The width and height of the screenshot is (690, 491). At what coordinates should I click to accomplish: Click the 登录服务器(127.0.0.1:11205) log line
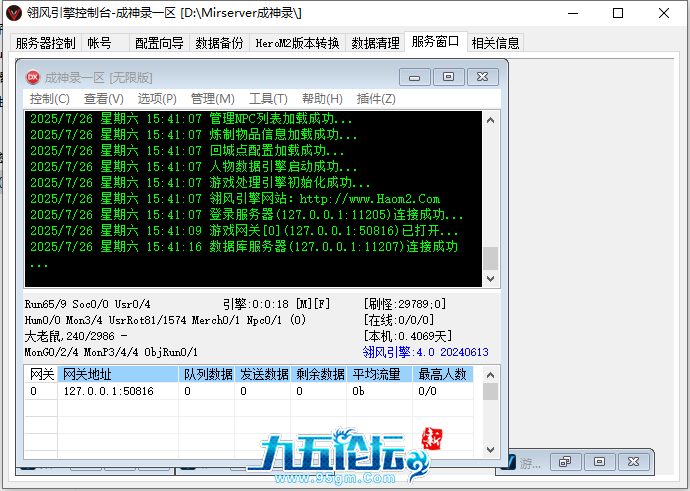pyautogui.click(x=246, y=215)
